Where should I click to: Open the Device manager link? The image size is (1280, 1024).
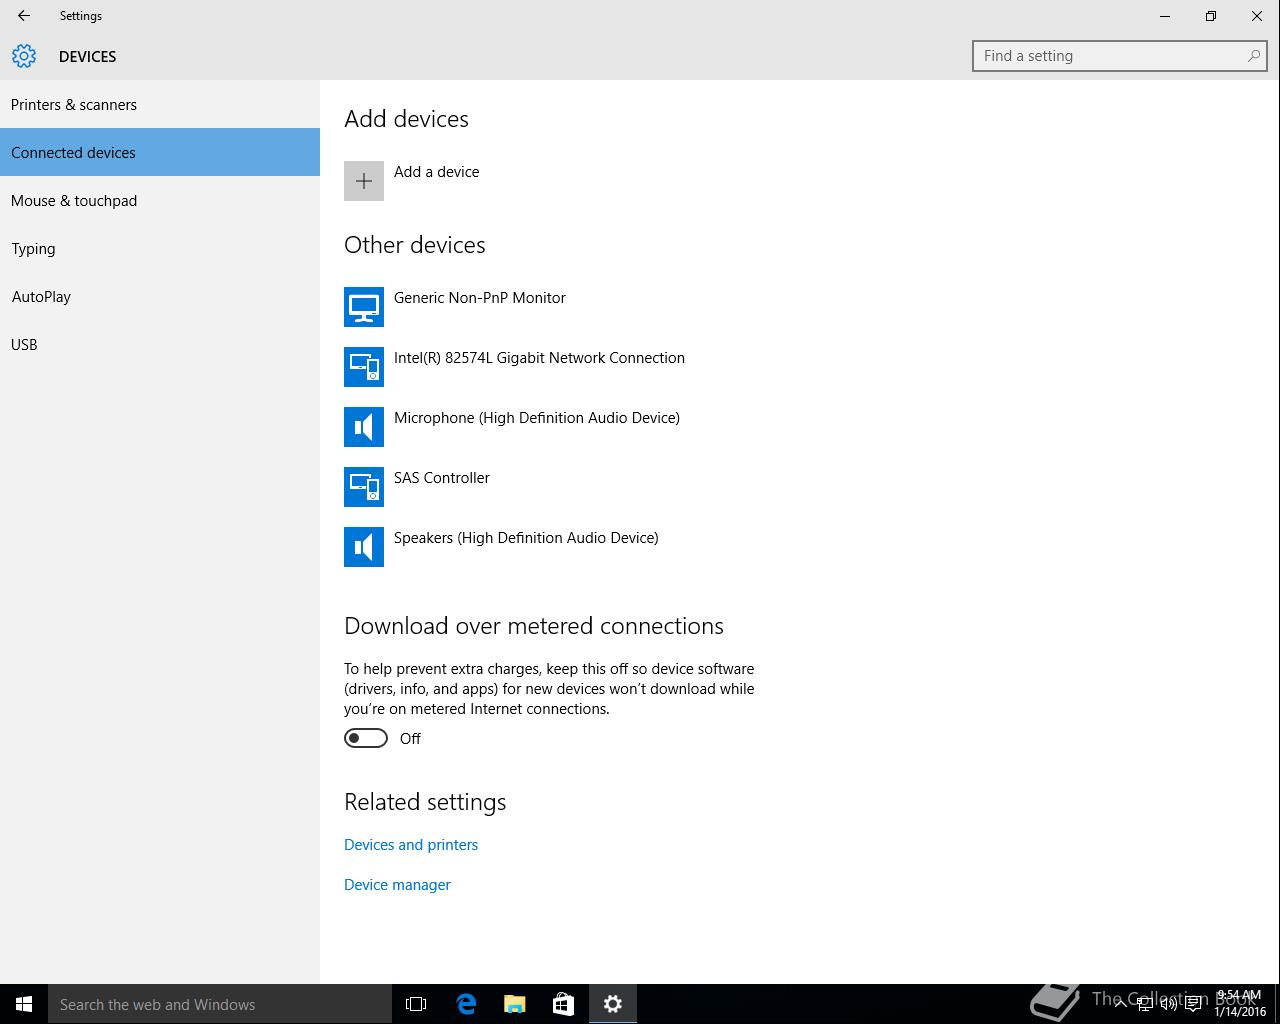[x=397, y=885]
